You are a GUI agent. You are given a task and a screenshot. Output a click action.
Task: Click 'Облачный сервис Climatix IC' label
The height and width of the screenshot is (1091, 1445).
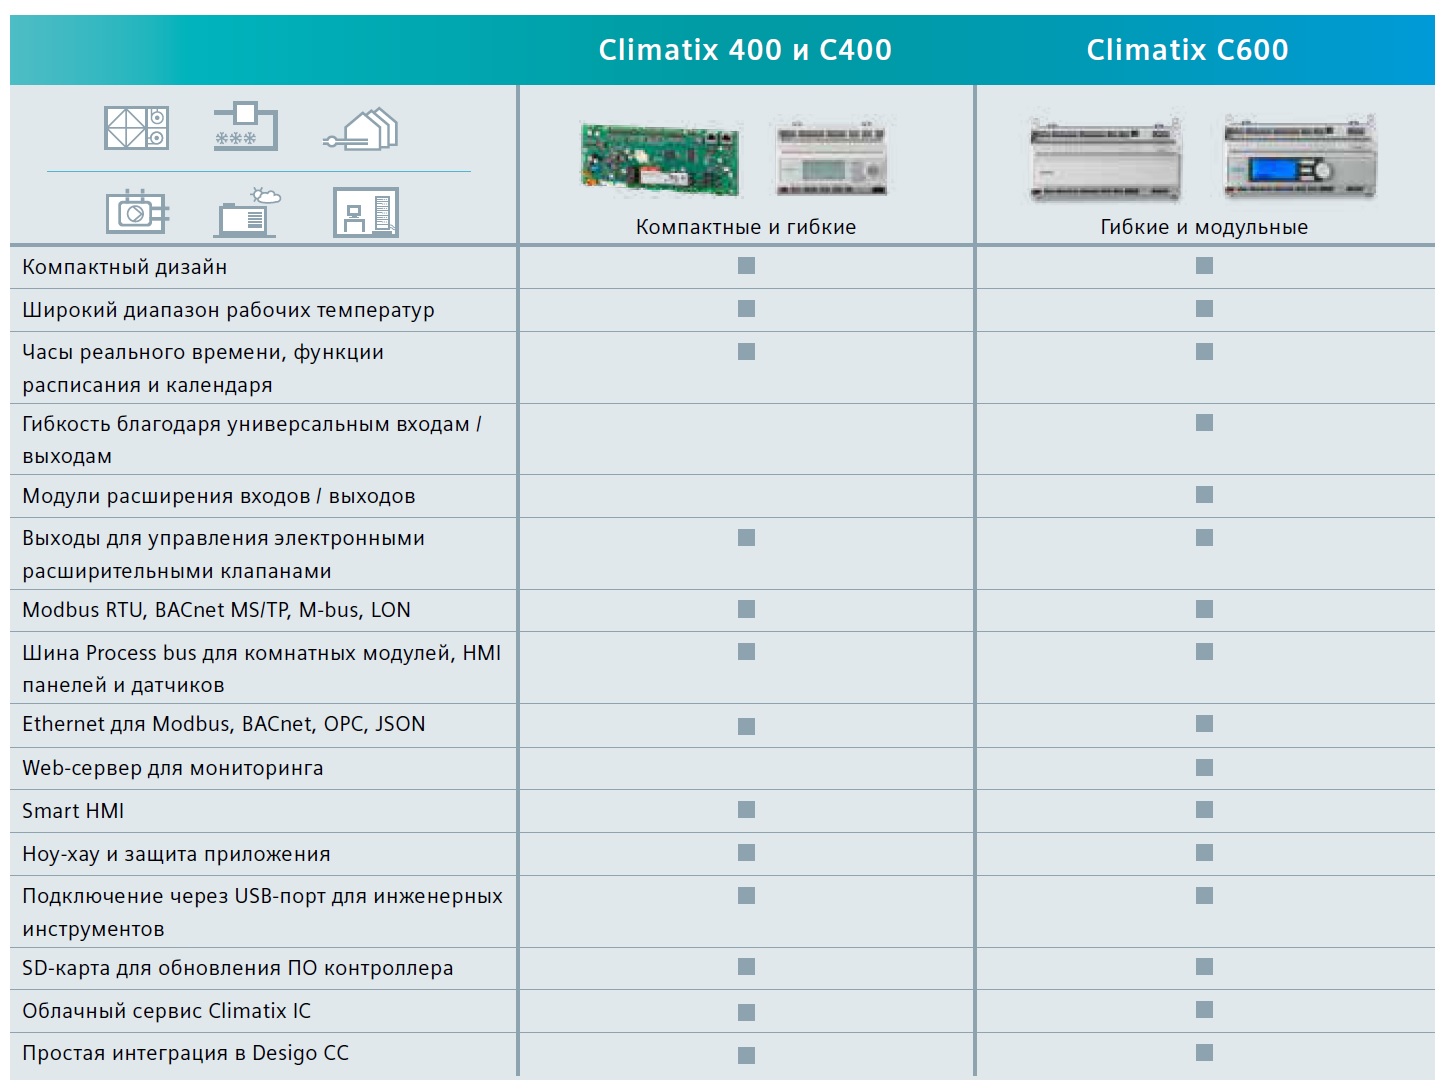(167, 1011)
